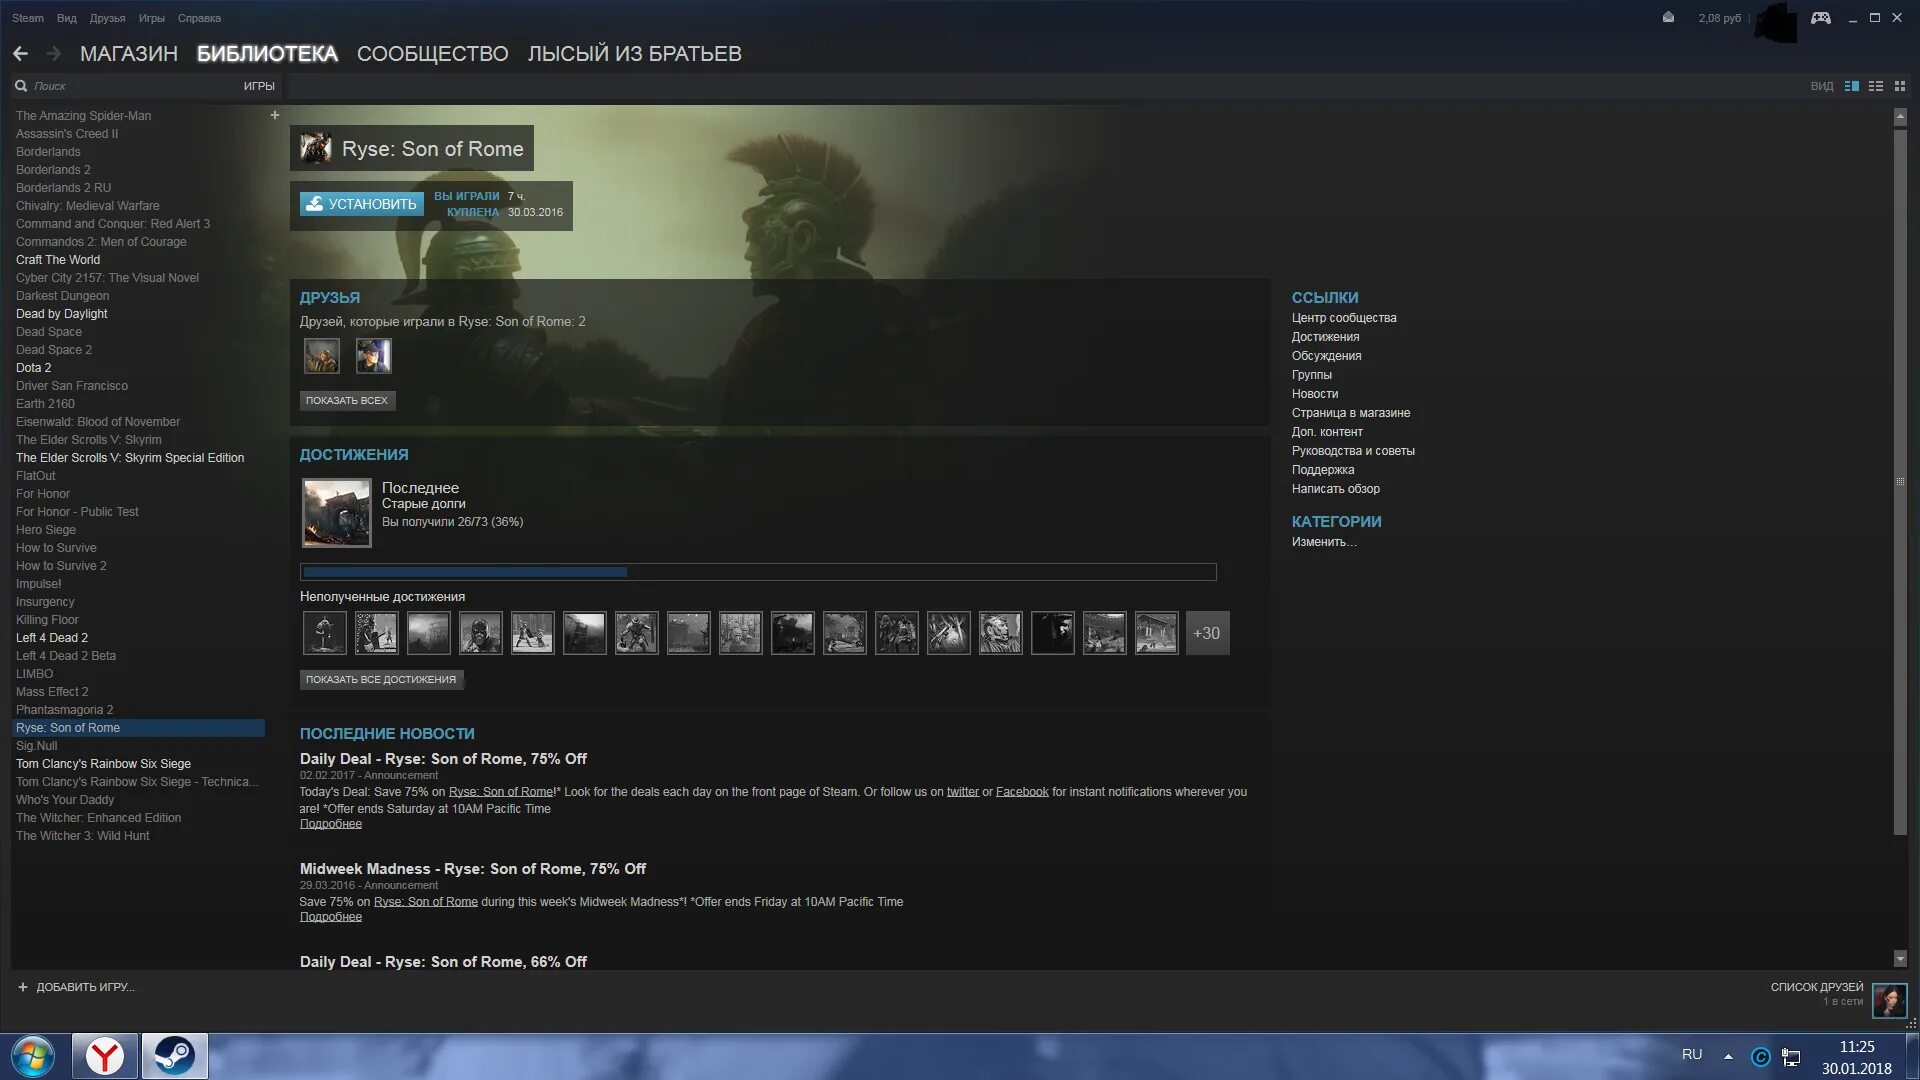Open the Центр сообщества link
This screenshot has width=1920, height=1080.
tap(1343, 318)
